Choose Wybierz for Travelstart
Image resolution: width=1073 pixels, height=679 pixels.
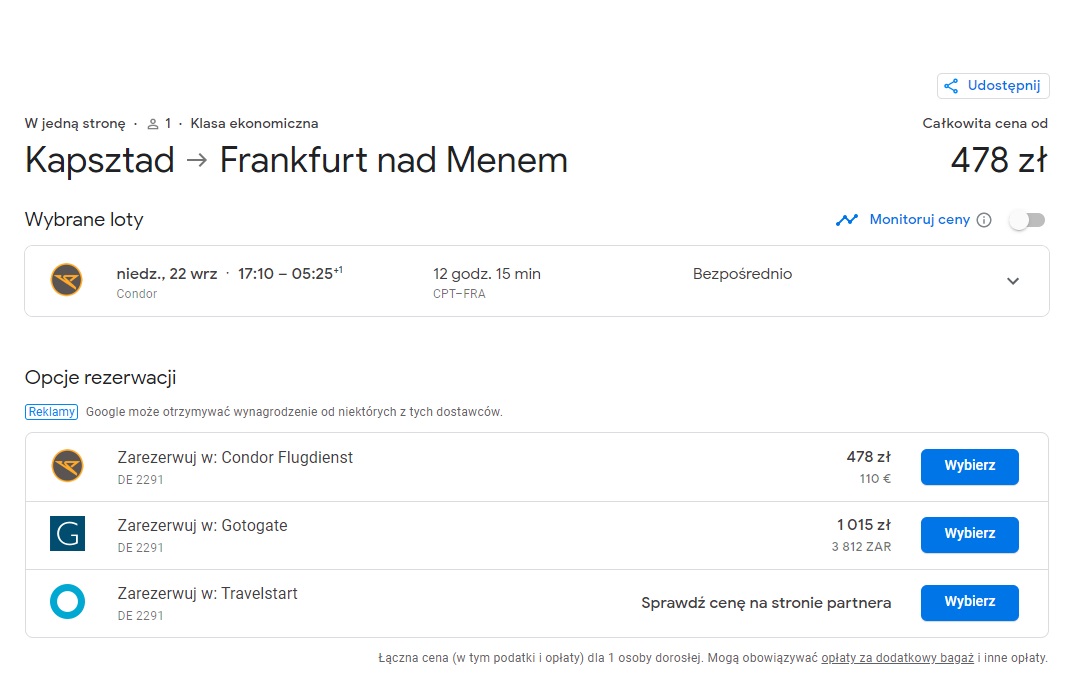(x=970, y=602)
